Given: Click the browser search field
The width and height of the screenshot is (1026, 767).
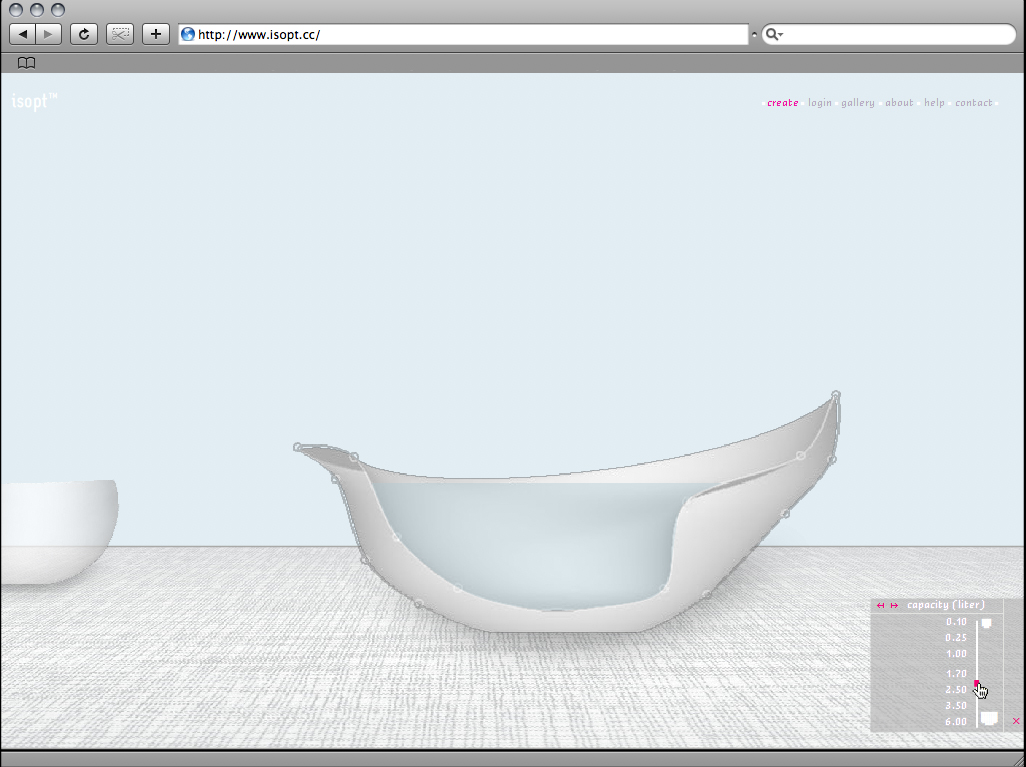Looking at the screenshot, I should [x=889, y=35].
